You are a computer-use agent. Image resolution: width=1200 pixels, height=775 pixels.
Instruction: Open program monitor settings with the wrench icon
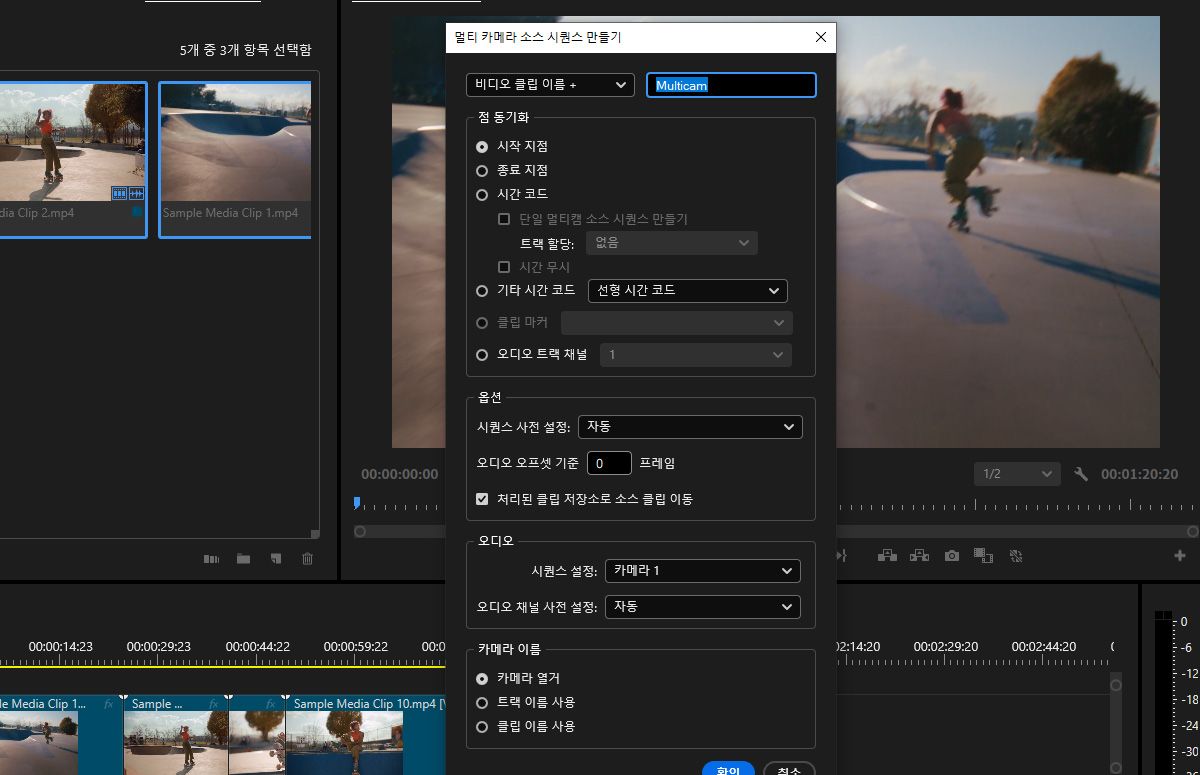tap(1081, 474)
